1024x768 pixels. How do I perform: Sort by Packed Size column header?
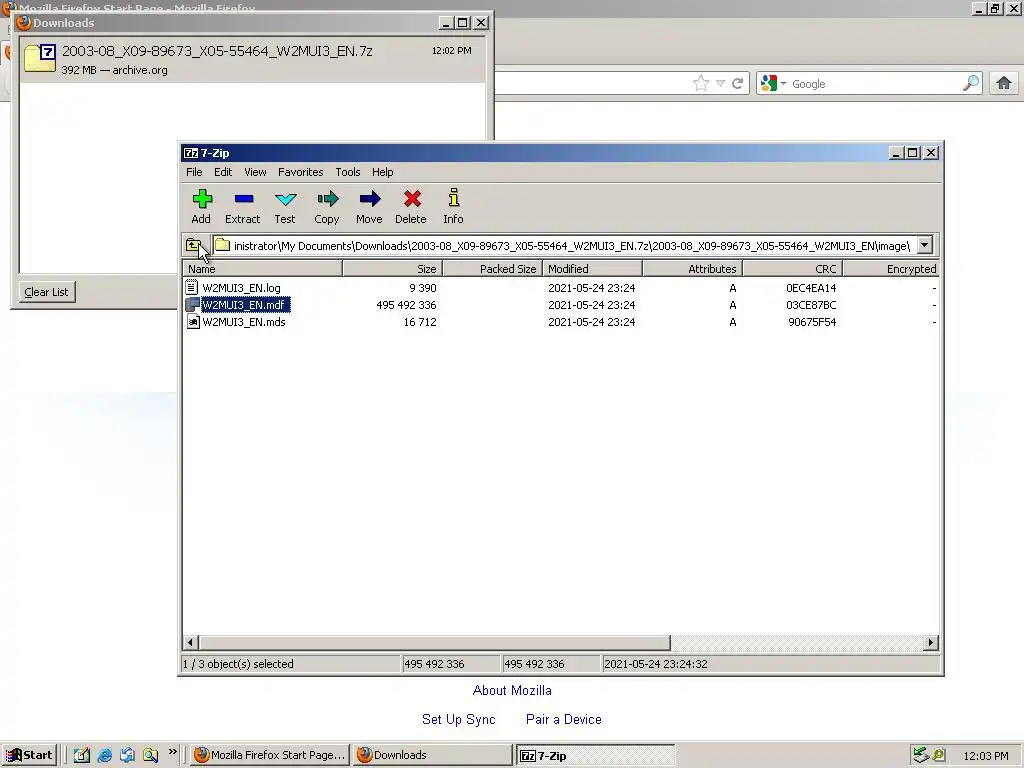(x=492, y=268)
